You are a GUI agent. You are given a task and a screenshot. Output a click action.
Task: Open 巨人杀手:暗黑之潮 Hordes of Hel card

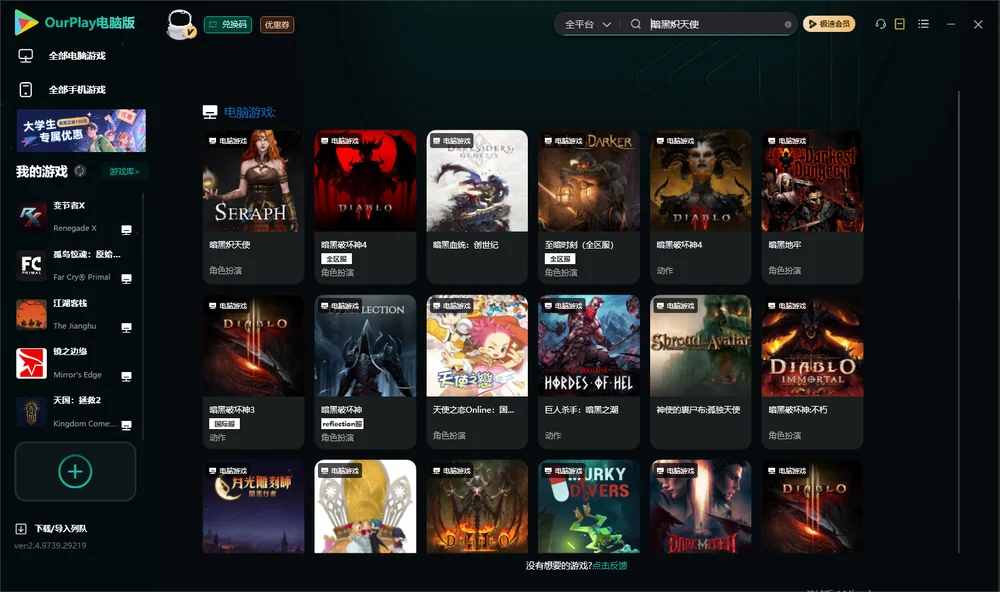589,372
